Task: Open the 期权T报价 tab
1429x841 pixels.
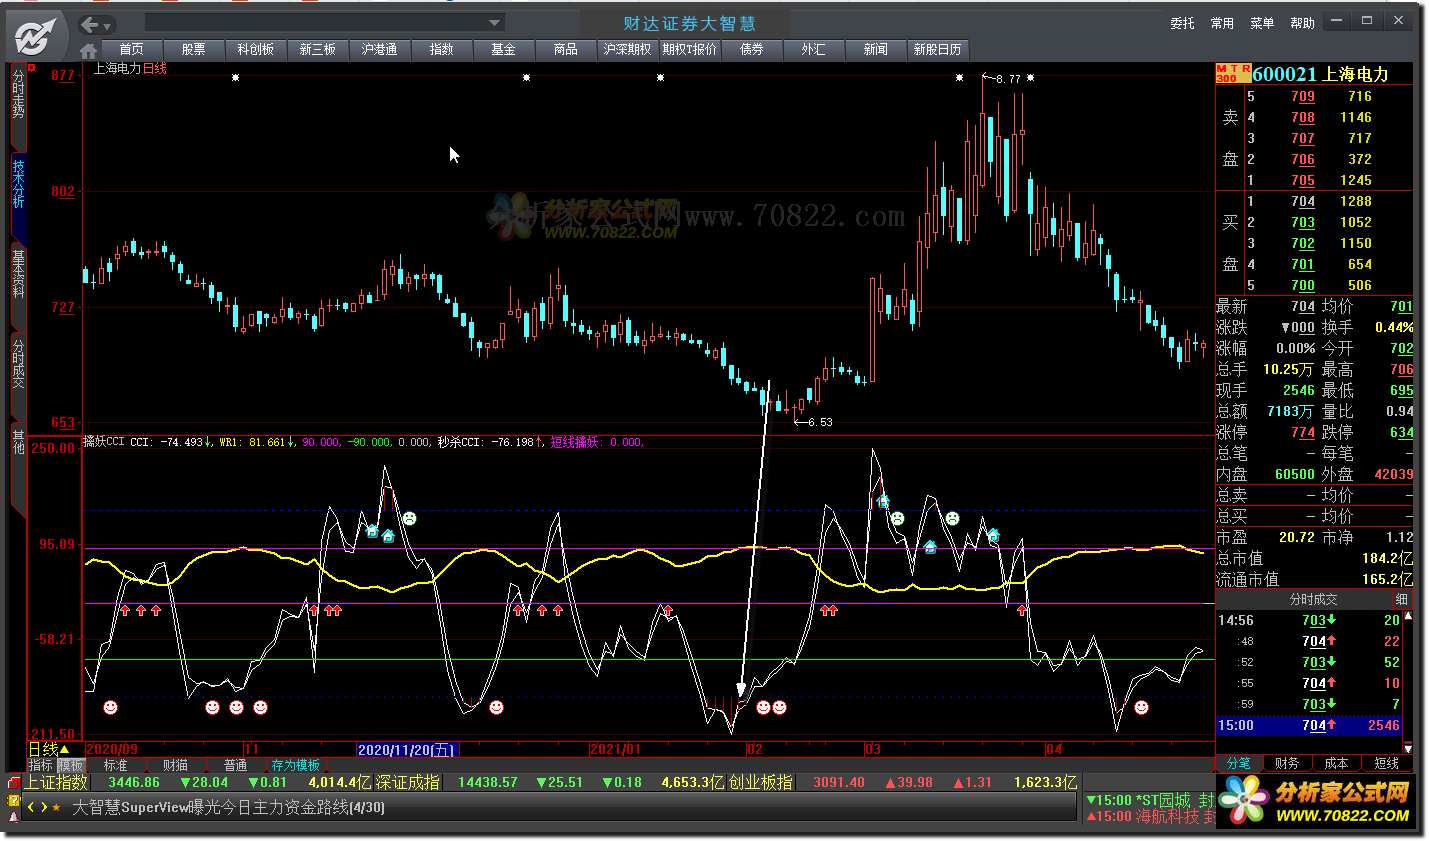Action: pyautogui.click(x=689, y=49)
